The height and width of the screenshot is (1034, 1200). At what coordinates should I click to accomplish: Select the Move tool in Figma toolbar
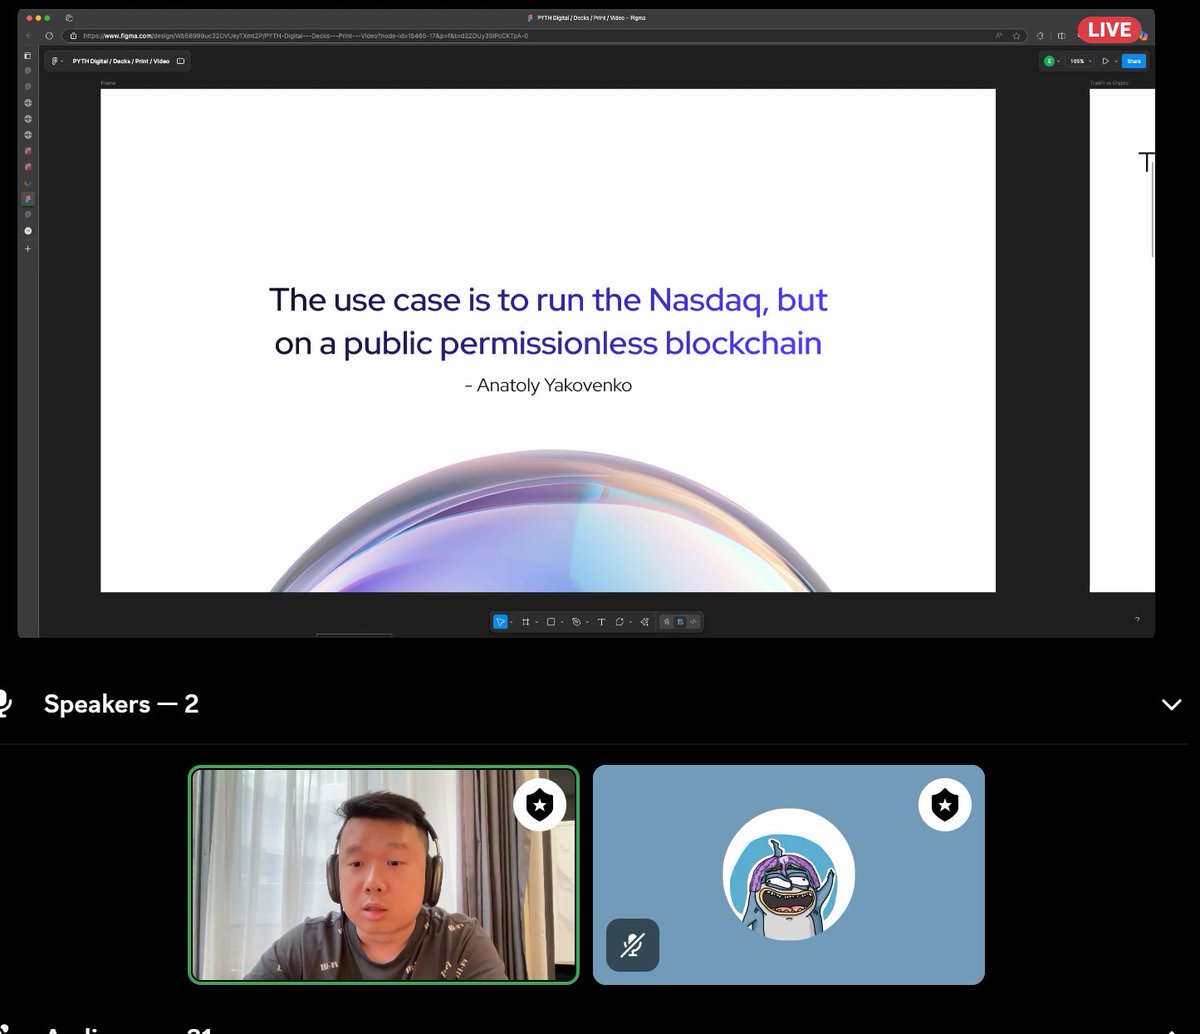(500, 622)
